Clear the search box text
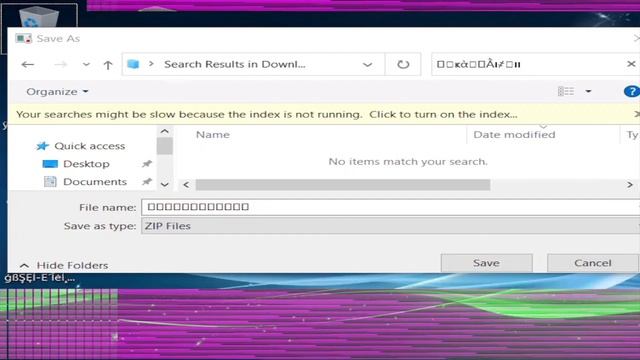640x360 pixels. pos(631,64)
